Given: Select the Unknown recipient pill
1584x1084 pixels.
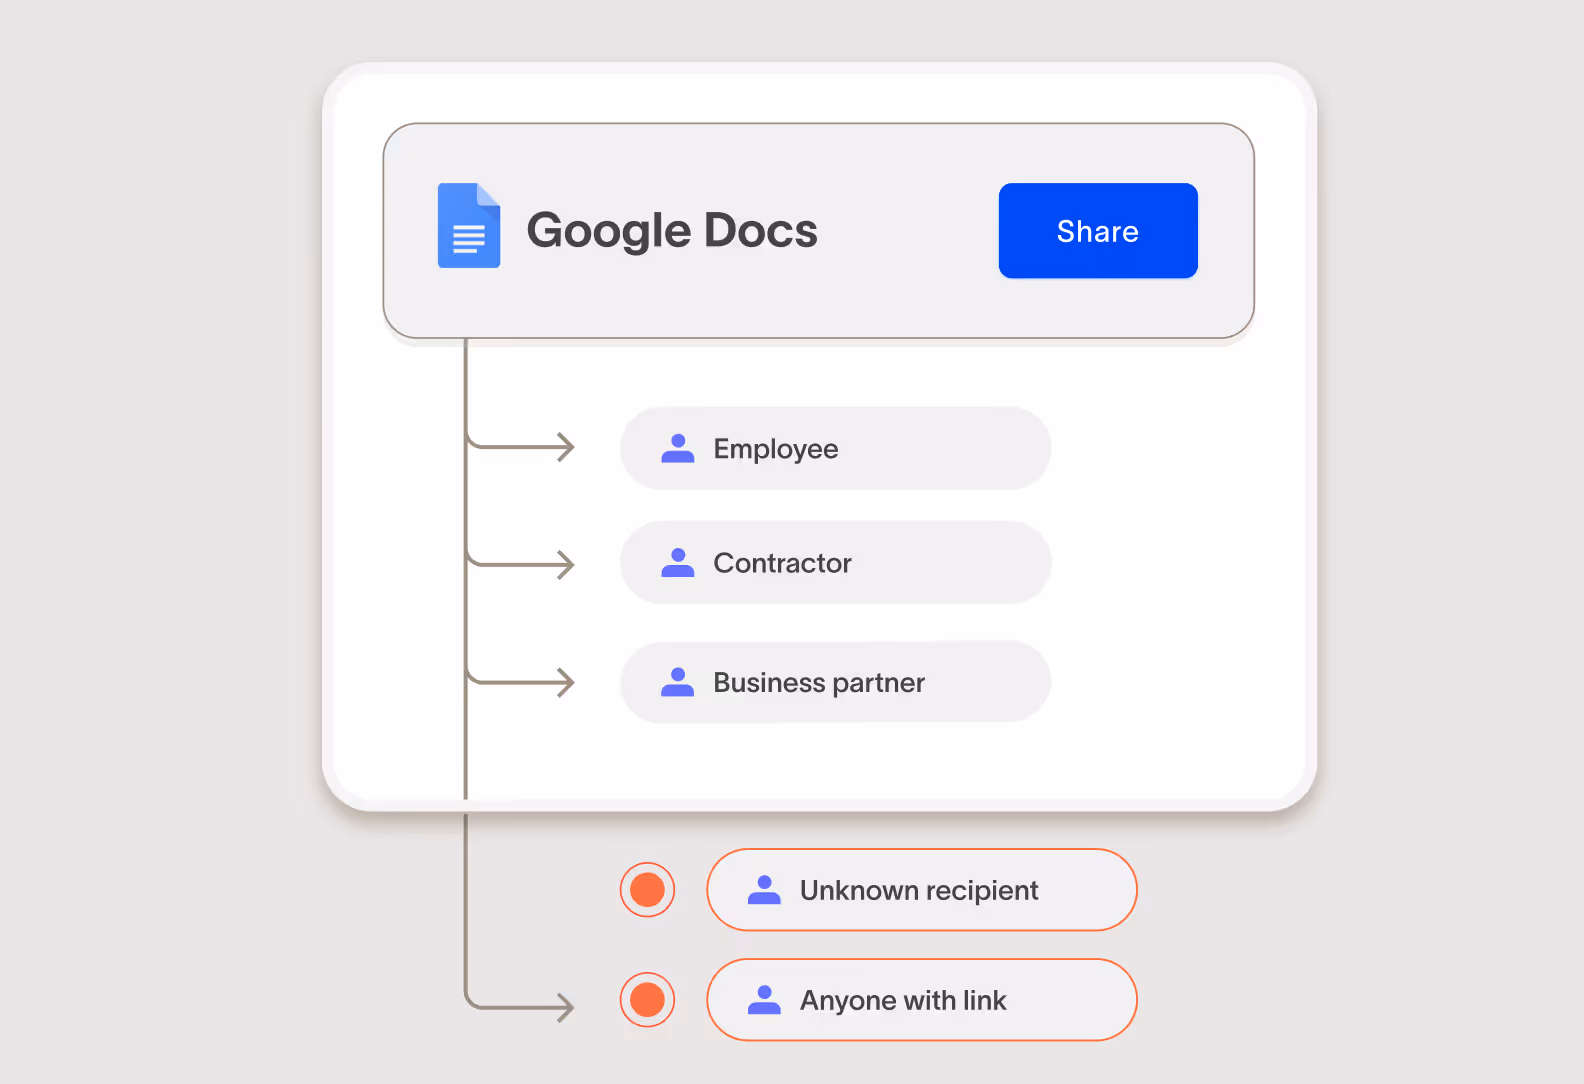Looking at the screenshot, I should (922, 890).
